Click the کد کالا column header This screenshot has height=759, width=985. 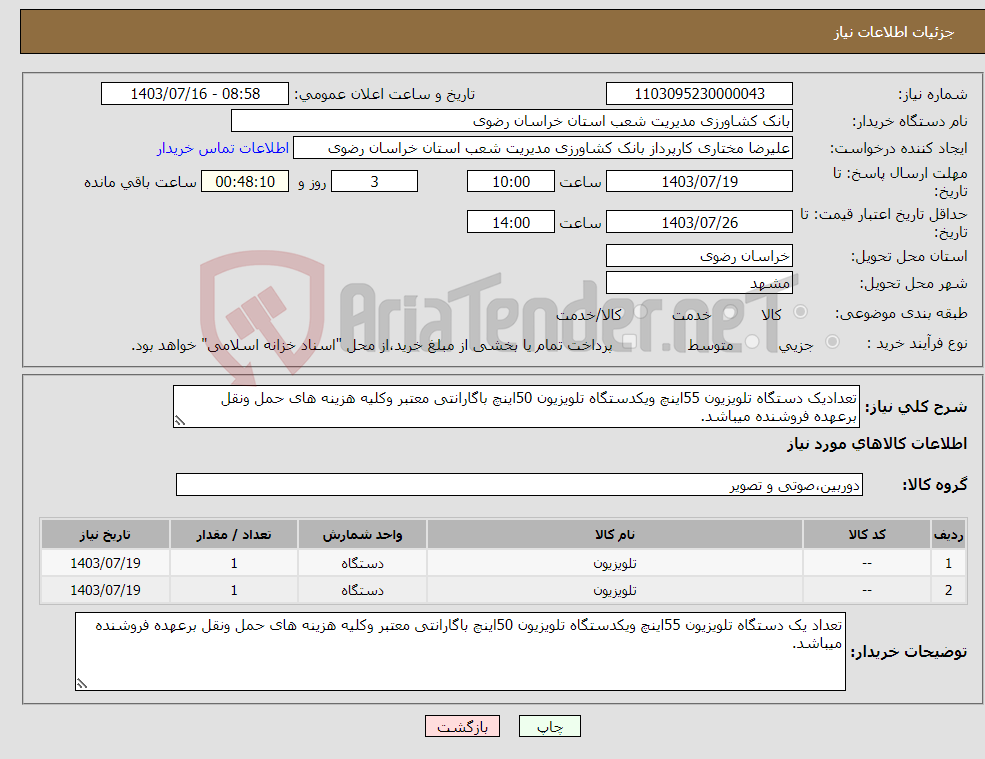coord(867,535)
